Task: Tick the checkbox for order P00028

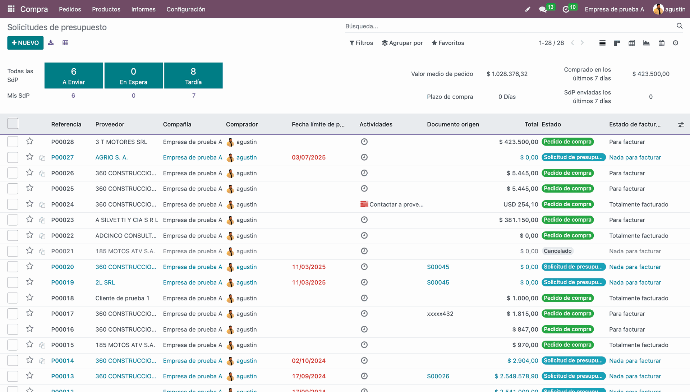Action: pos(13,142)
